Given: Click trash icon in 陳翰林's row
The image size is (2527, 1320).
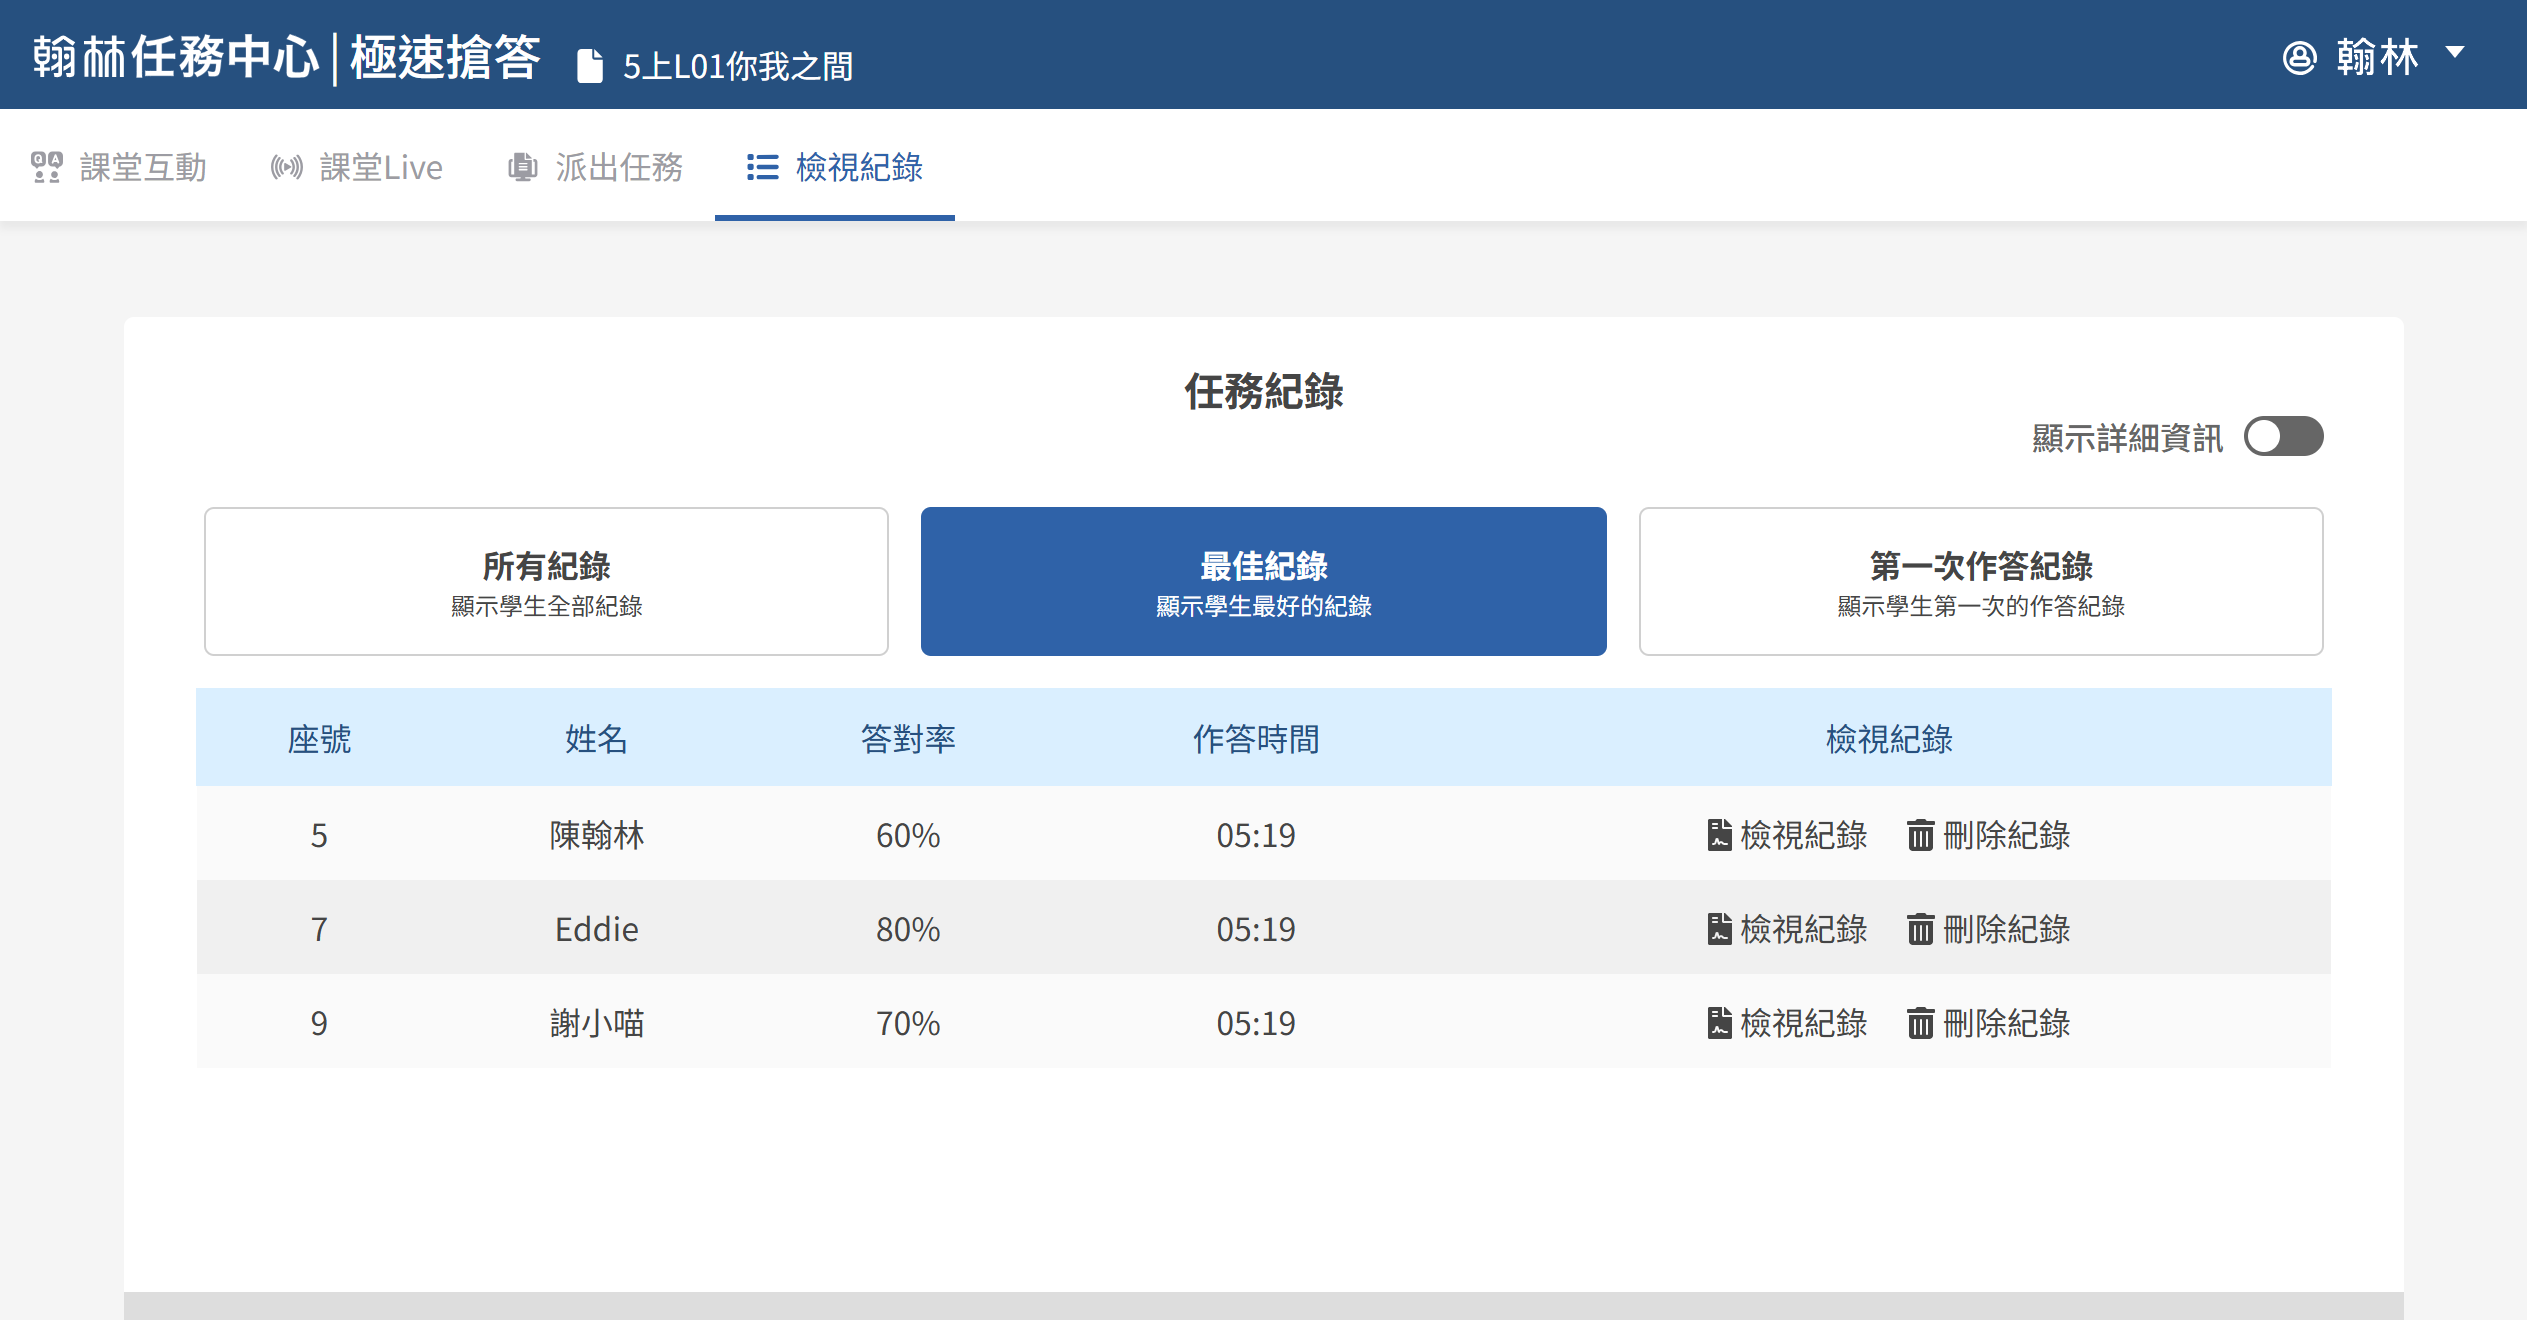Looking at the screenshot, I should (x=1919, y=835).
